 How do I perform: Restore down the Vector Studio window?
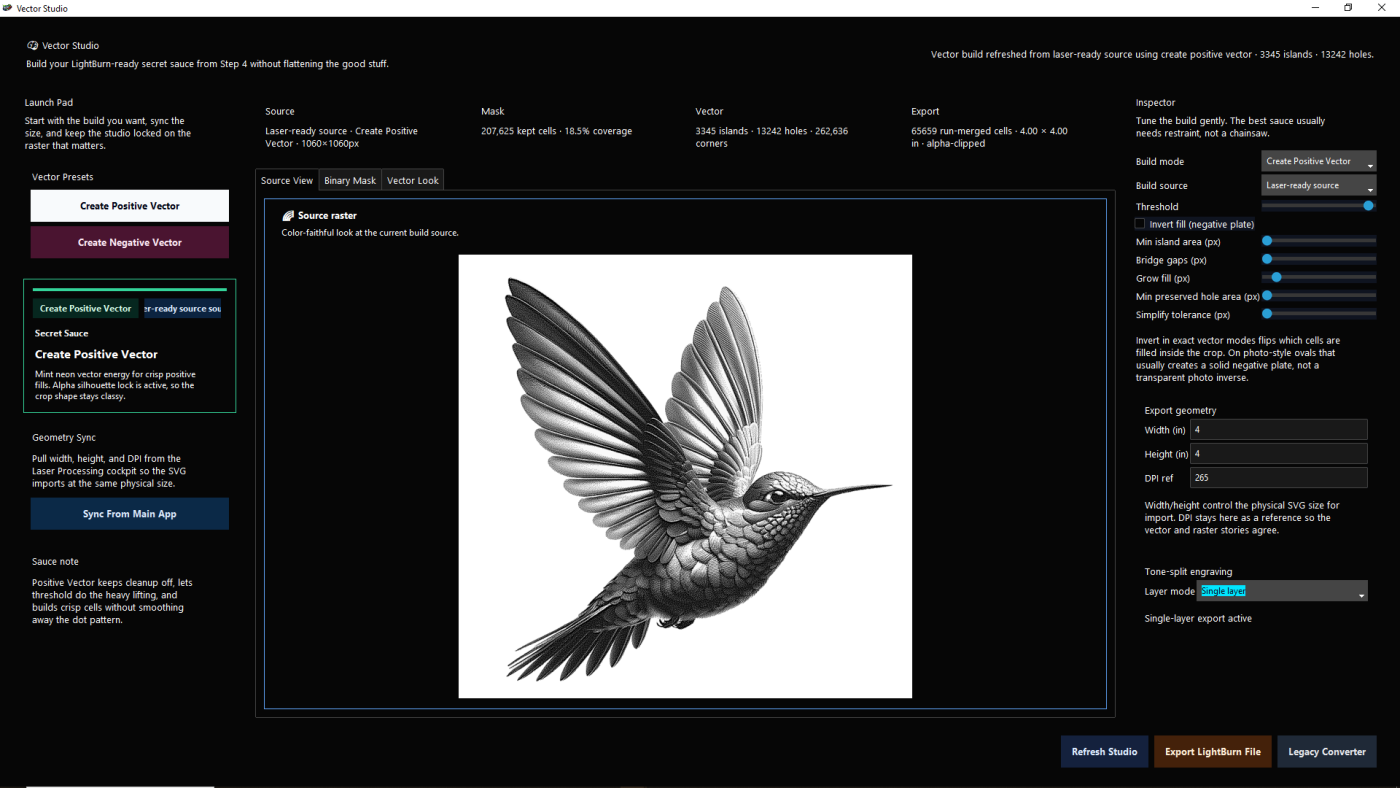click(1347, 8)
